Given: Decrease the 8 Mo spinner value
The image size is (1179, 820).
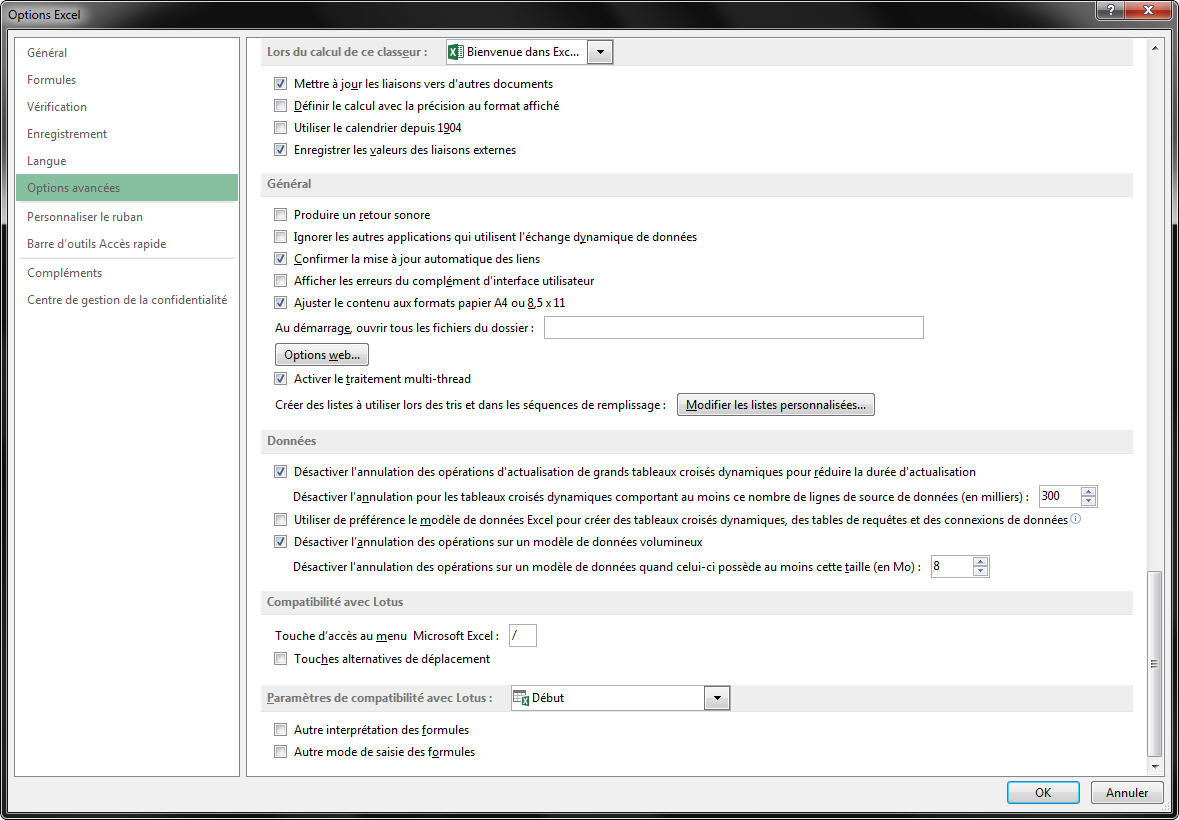Looking at the screenshot, I should 980,571.
